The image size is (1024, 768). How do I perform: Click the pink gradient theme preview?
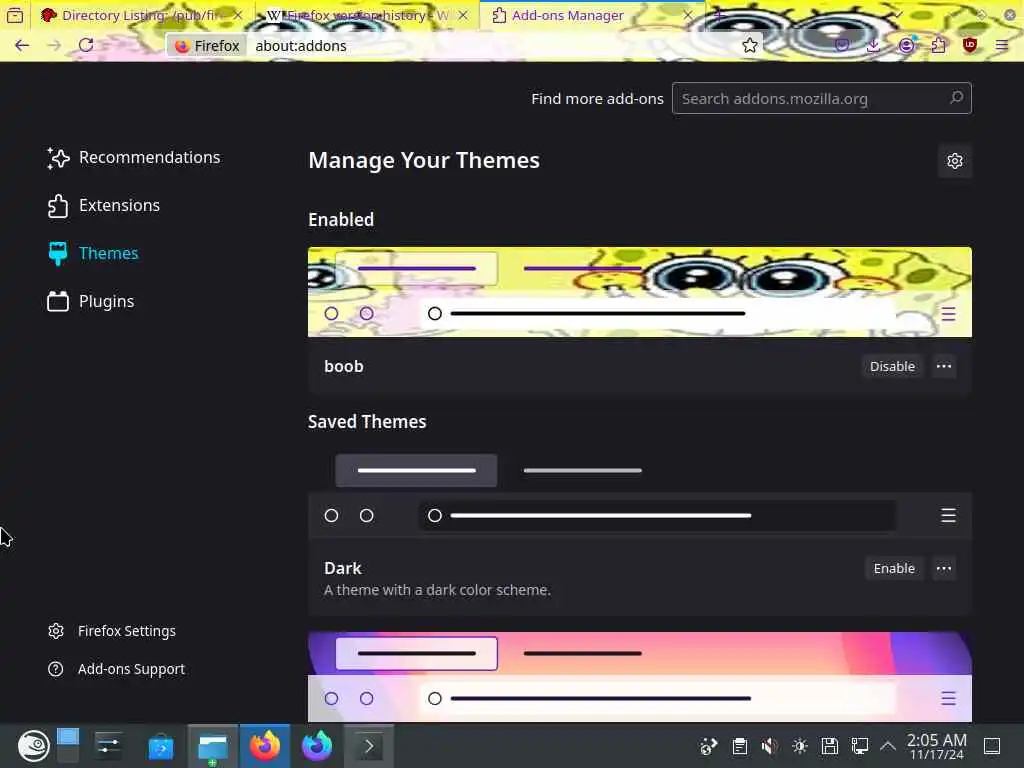point(639,677)
